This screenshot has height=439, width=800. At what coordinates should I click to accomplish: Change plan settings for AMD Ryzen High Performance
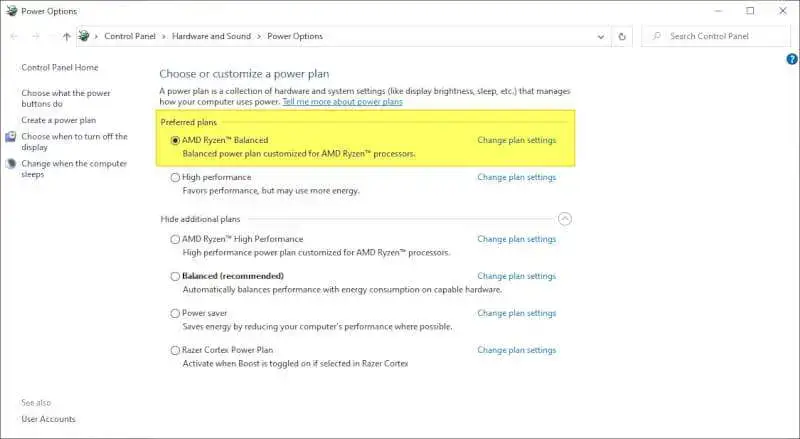tap(516, 239)
